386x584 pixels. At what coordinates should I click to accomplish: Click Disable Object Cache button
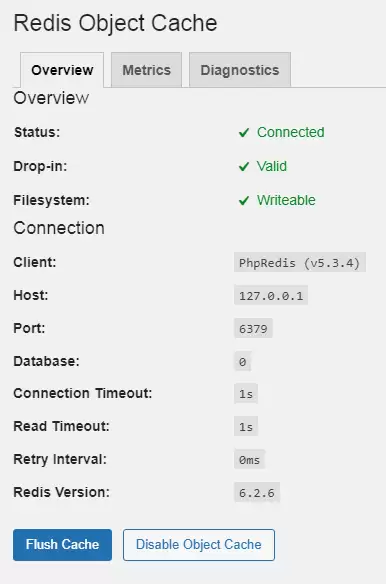[x=199, y=545]
